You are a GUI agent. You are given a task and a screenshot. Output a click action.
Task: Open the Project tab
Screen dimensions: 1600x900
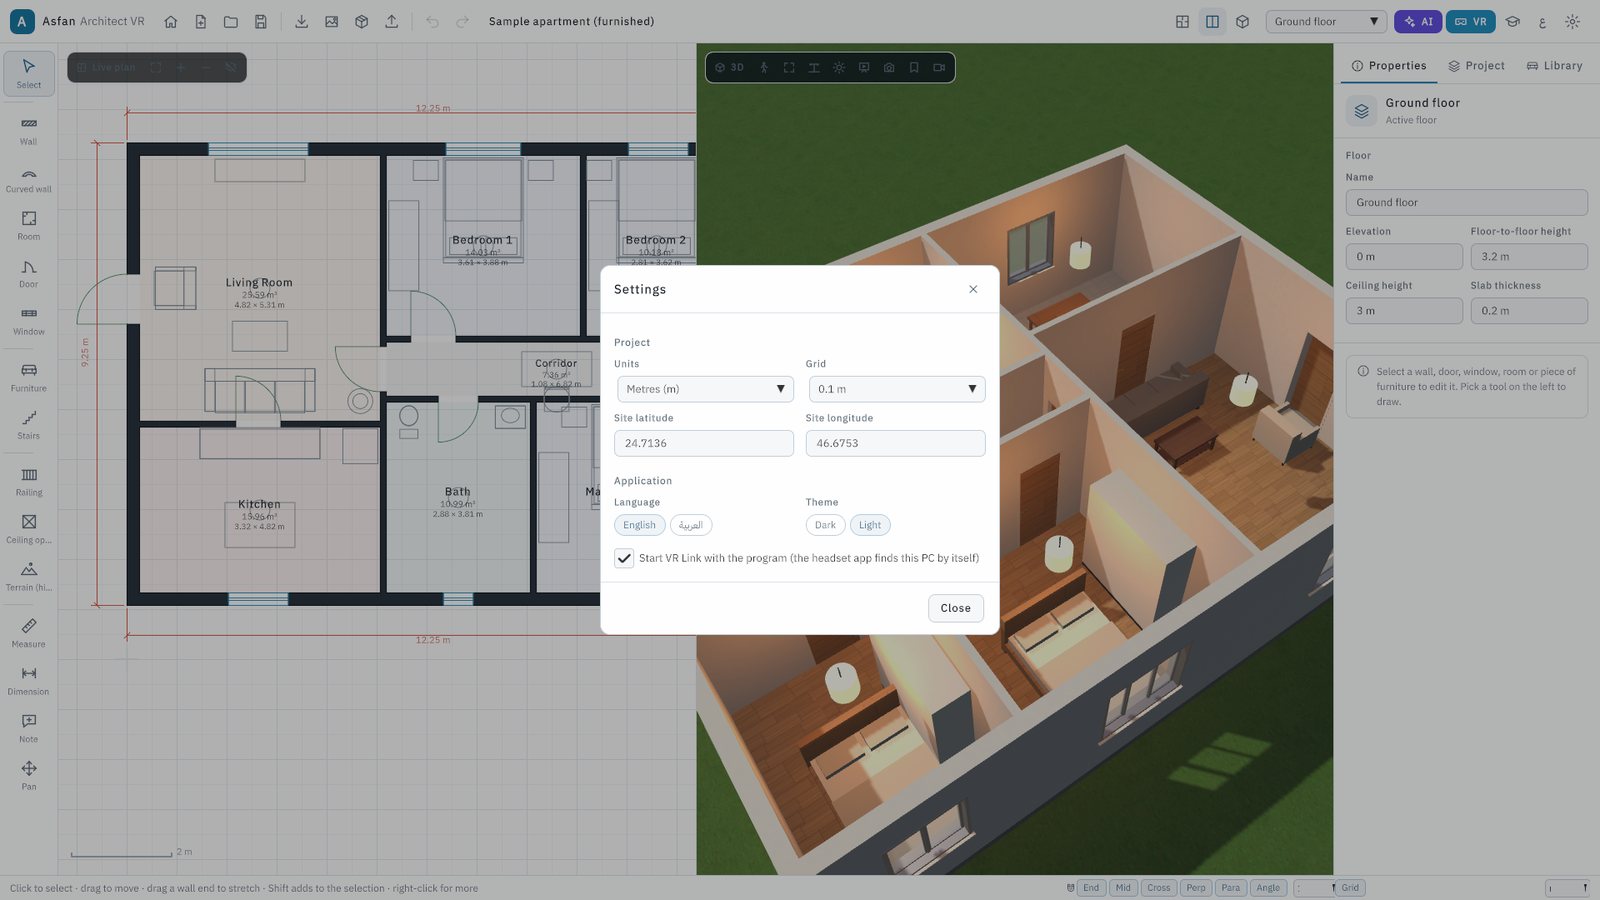pyautogui.click(x=1476, y=66)
